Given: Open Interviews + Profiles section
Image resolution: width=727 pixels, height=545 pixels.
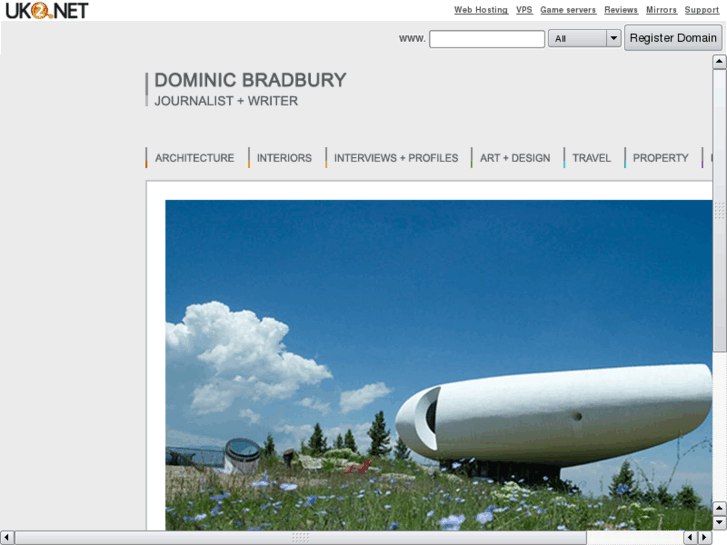Looking at the screenshot, I should click(x=396, y=158).
